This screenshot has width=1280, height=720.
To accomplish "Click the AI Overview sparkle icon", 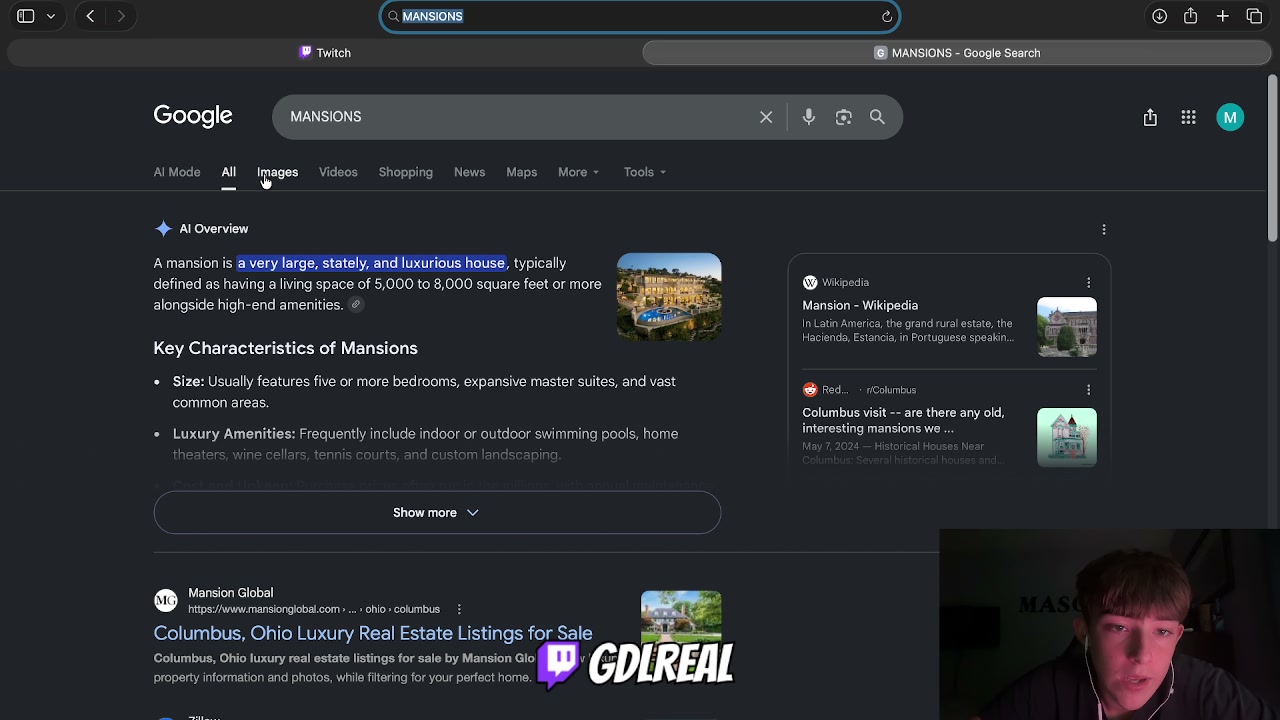I will pyautogui.click(x=163, y=229).
